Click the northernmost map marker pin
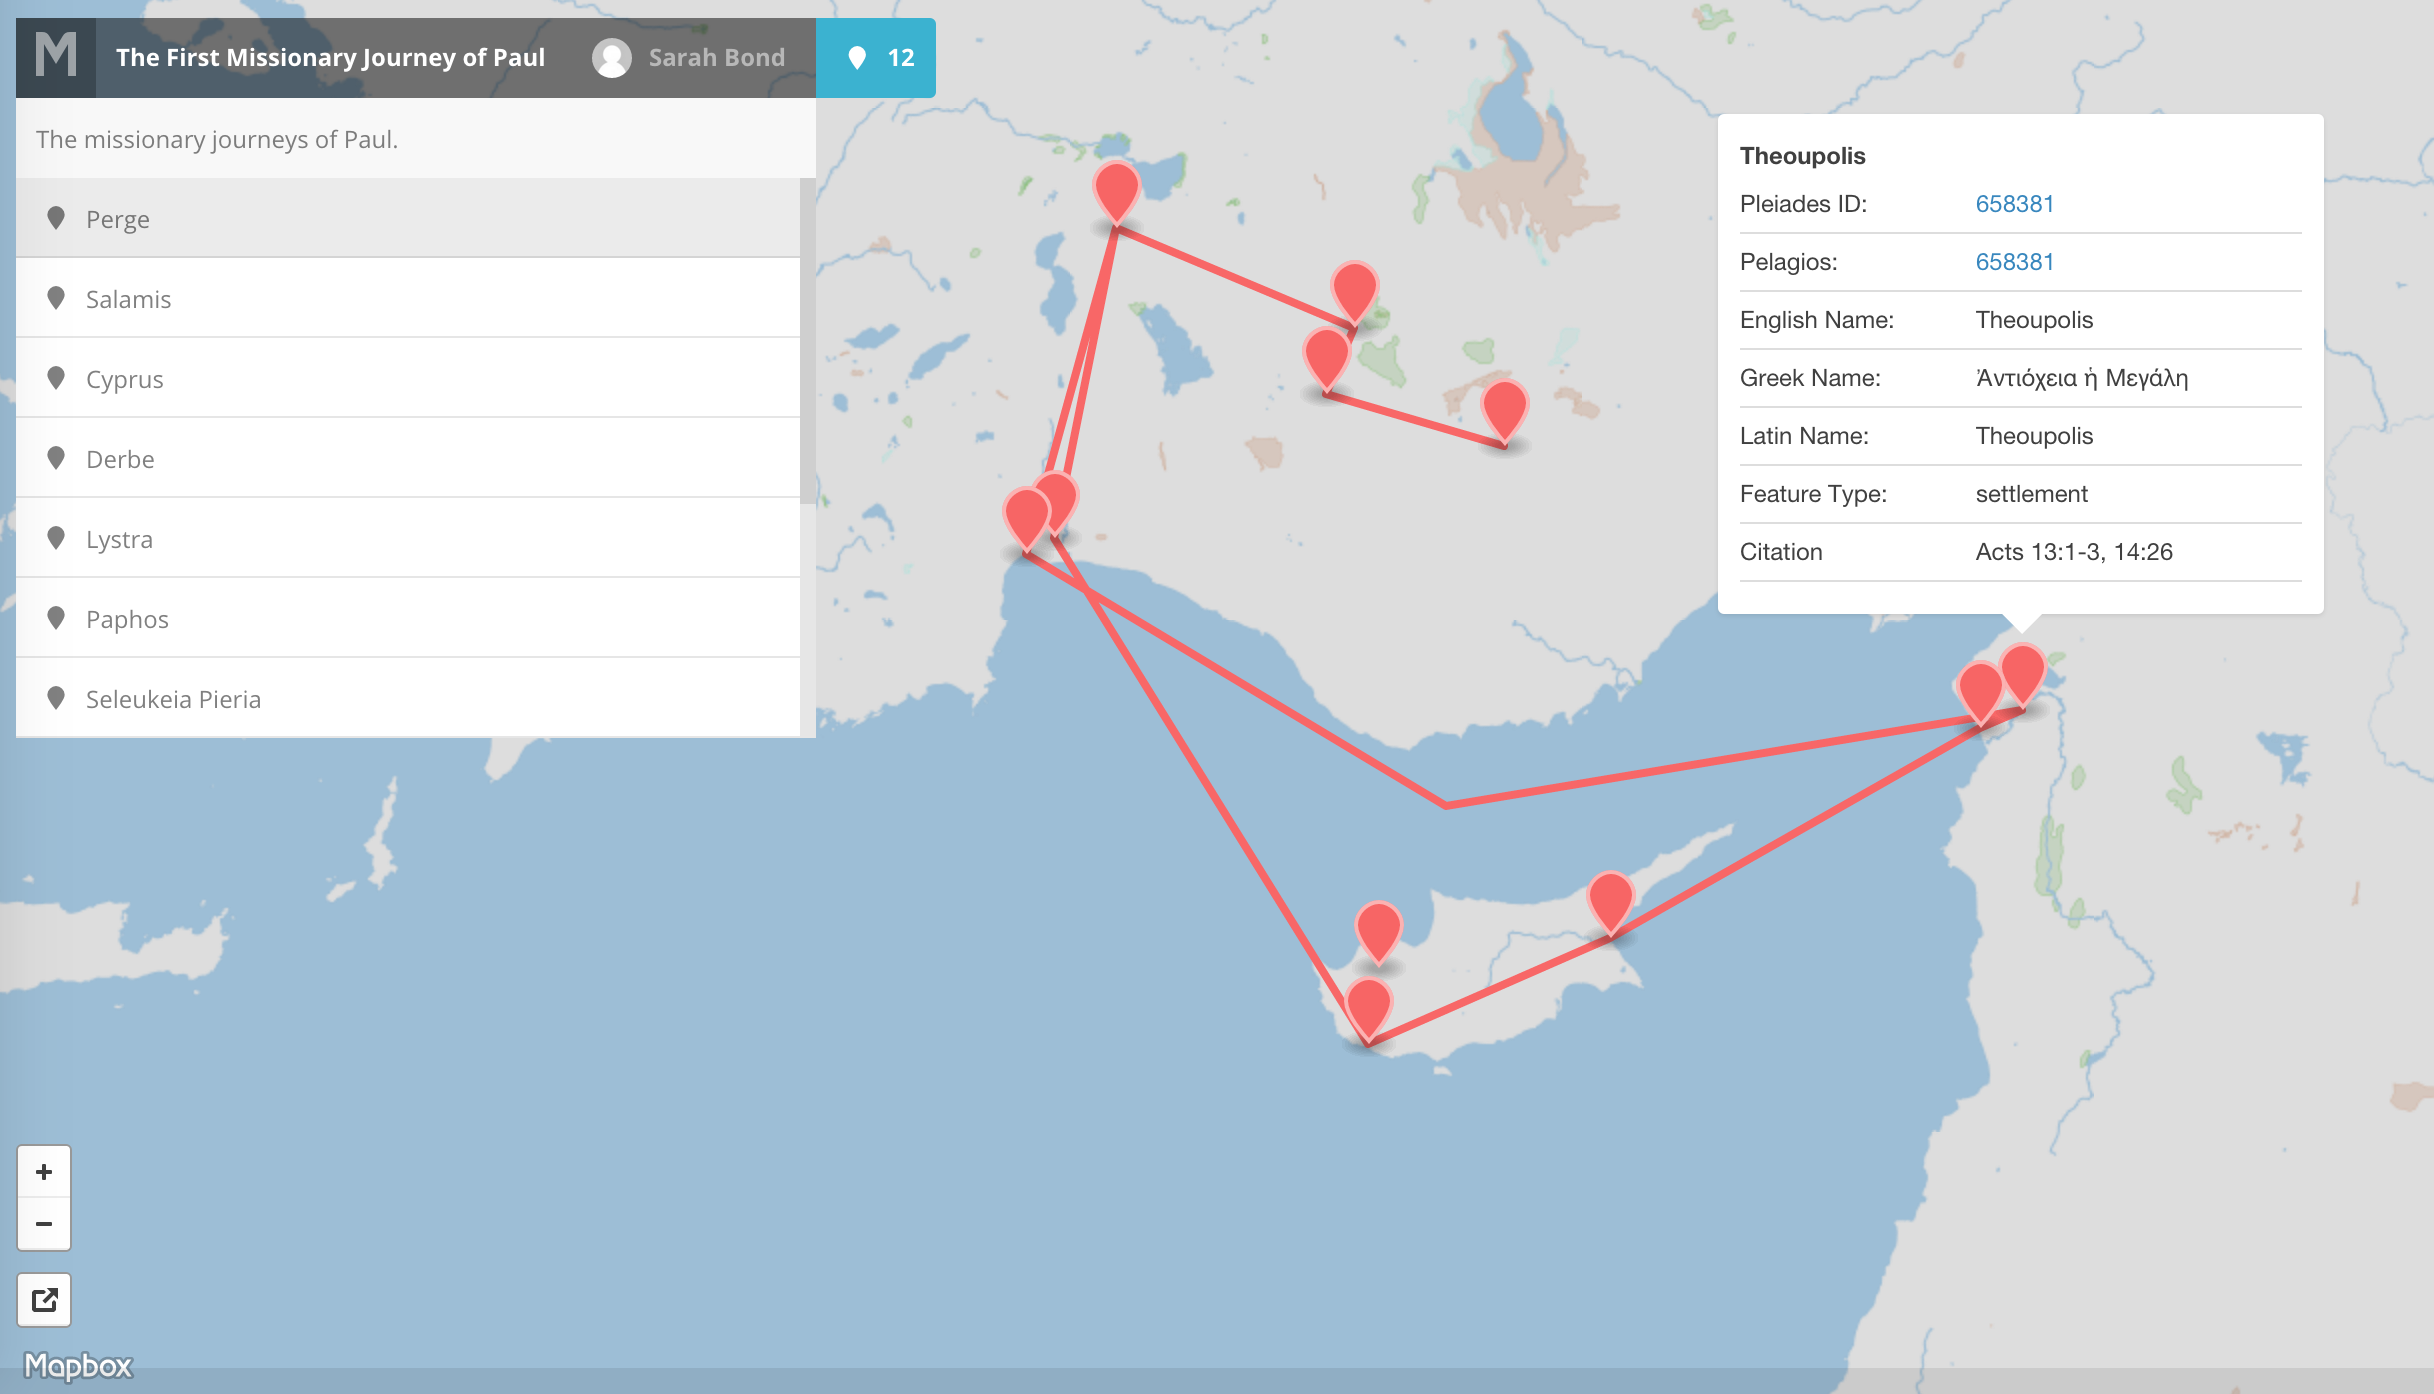Screen dimensions: 2434x1394 click(1116, 188)
